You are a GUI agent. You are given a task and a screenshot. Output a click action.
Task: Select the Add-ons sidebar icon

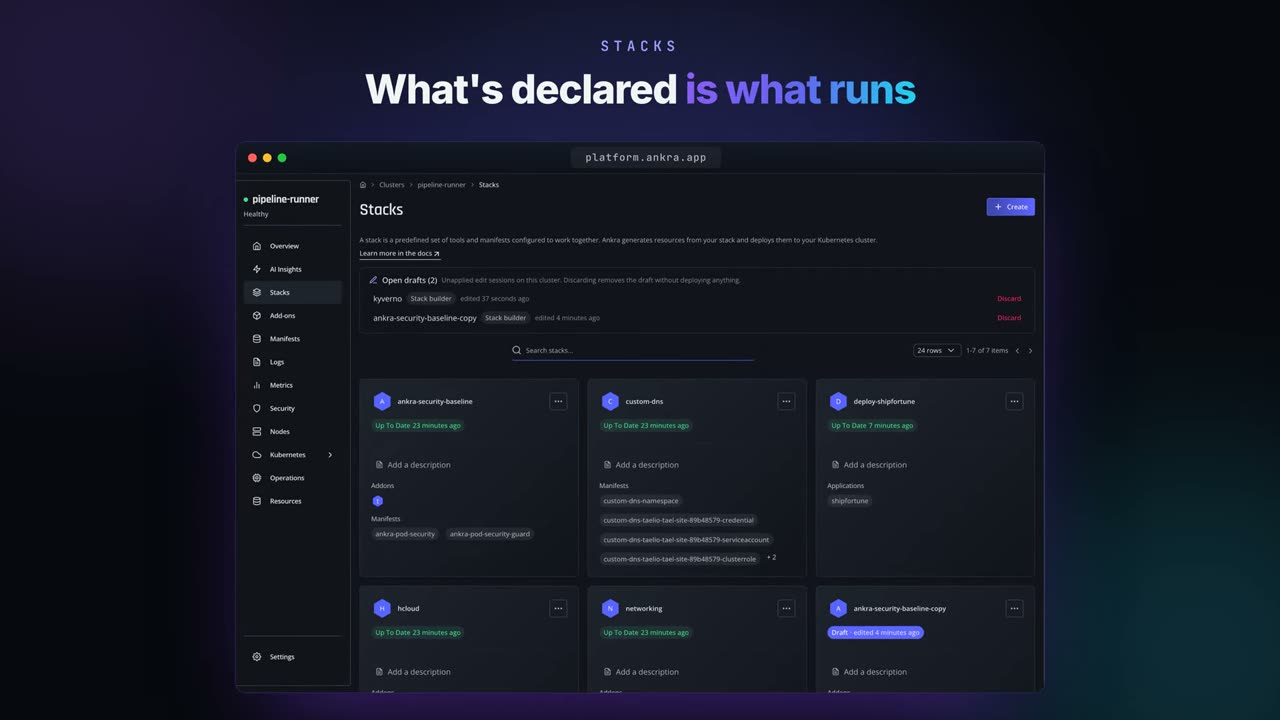[x=257, y=316]
